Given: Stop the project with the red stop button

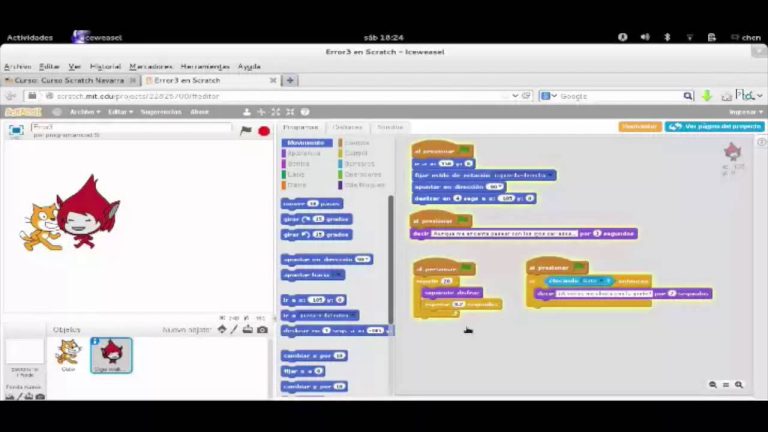Looking at the screenshot, I should (264, 131).
